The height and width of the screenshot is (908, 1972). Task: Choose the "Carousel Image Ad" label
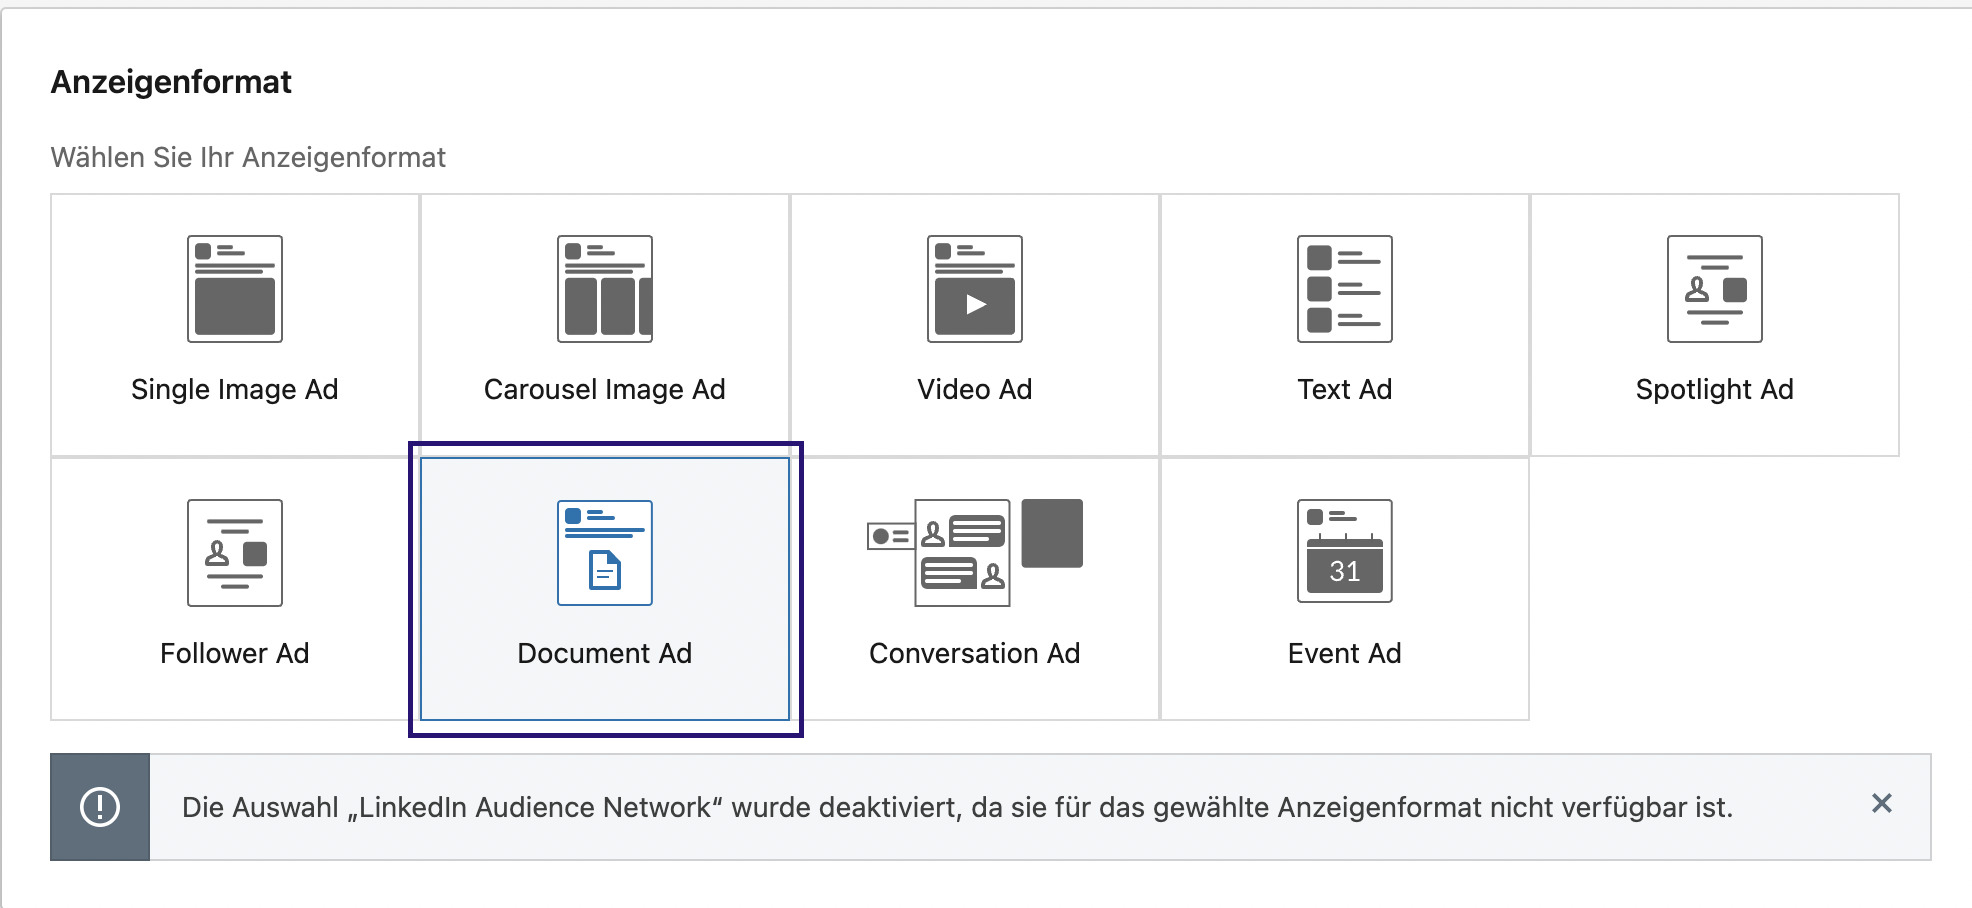605,389
